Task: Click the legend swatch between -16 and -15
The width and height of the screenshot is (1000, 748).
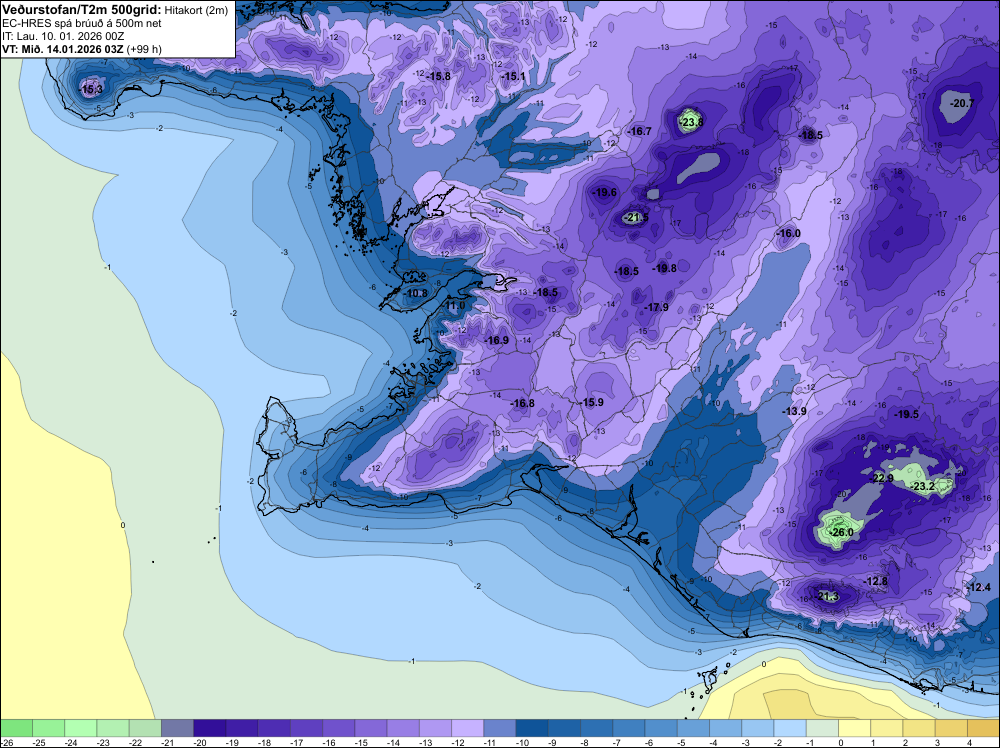Action: 339,728
